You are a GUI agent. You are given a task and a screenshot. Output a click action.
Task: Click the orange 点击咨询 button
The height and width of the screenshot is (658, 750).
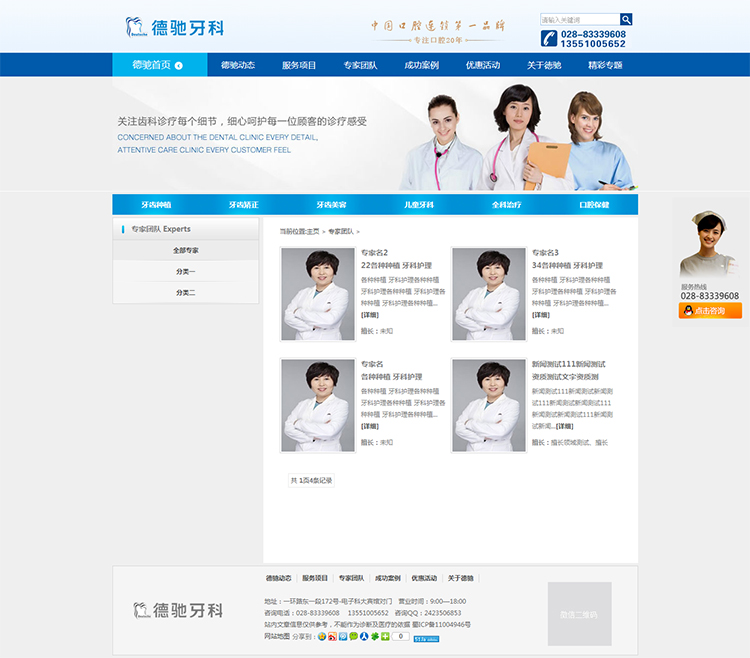[x=710, y=311]
